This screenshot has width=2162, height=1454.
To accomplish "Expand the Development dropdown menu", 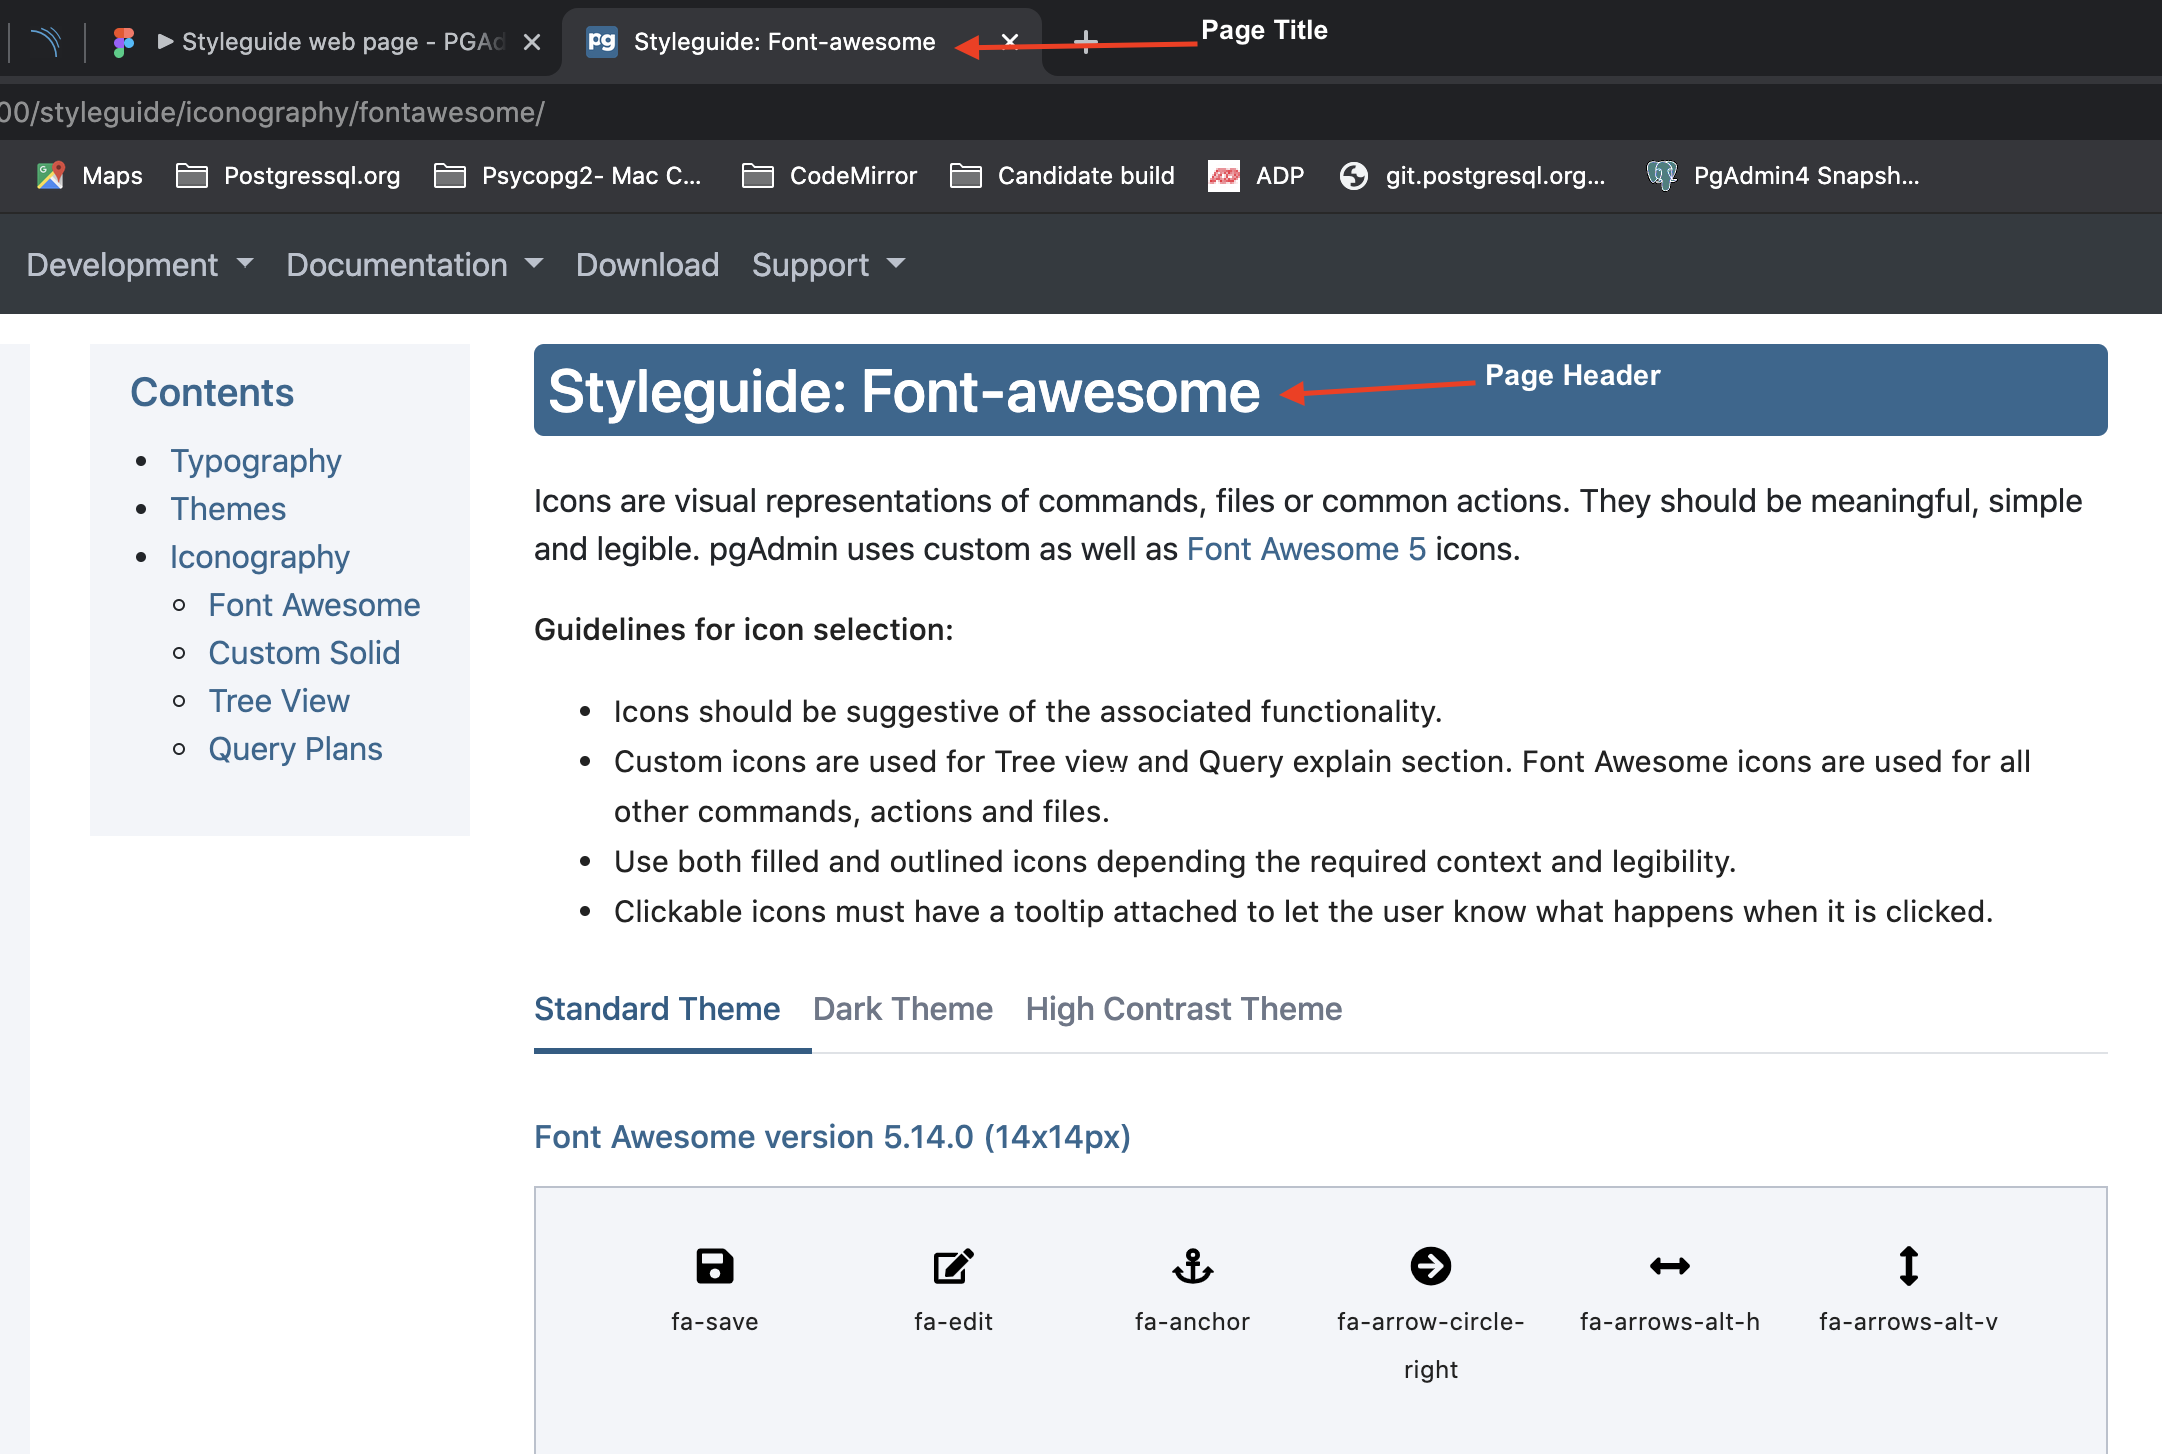I will 140,265.
